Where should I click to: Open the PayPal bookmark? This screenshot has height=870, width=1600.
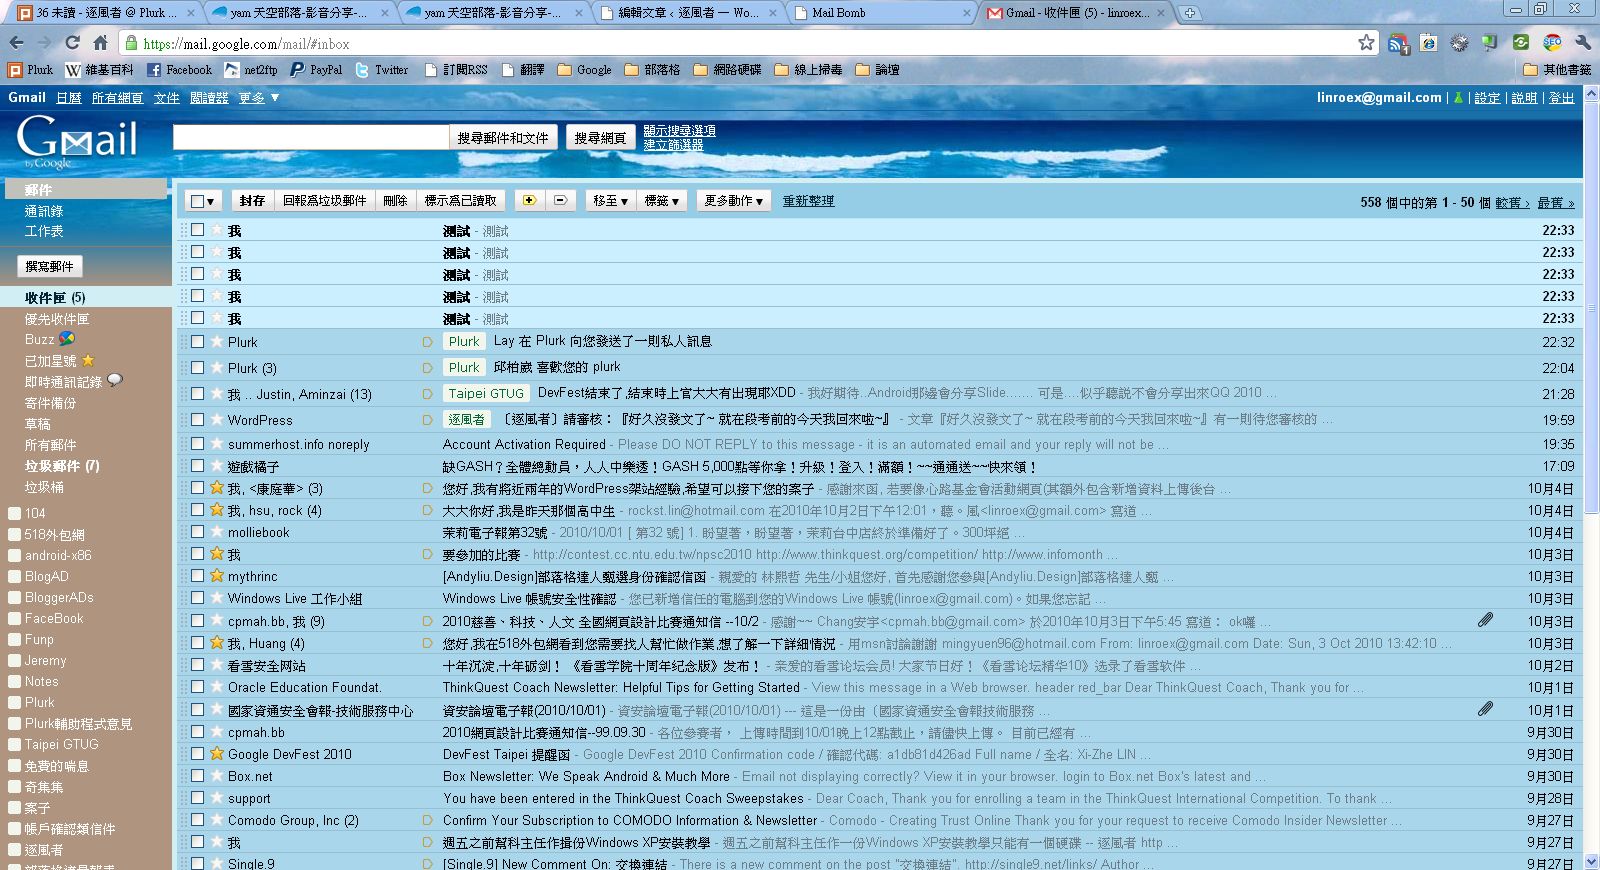316,70
